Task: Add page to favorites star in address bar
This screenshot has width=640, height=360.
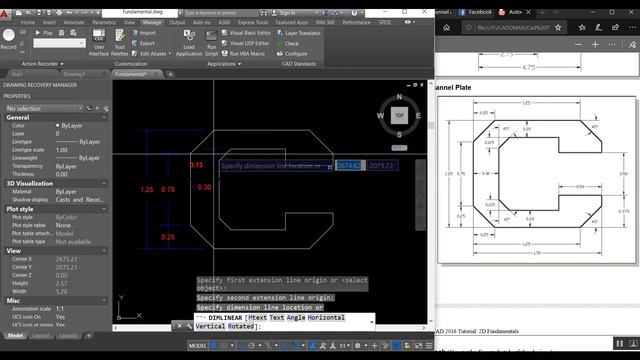Action: tap(558, 28)
